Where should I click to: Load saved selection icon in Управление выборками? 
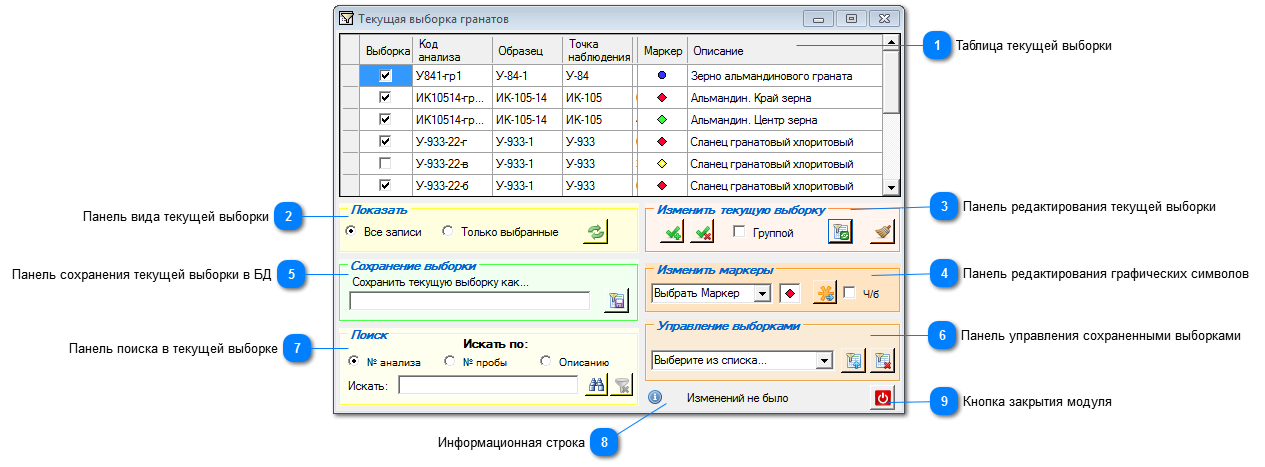pos(853,361)
